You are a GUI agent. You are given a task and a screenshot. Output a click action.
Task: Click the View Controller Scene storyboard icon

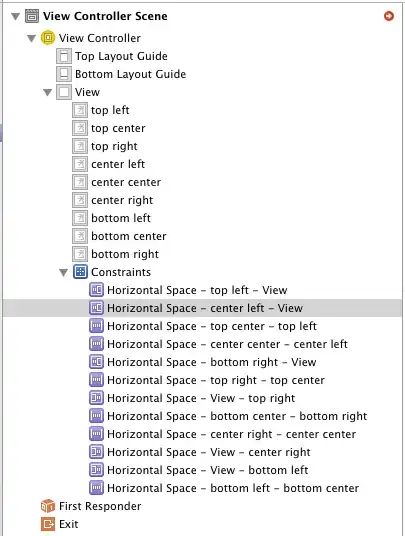(x=32, y=16)
